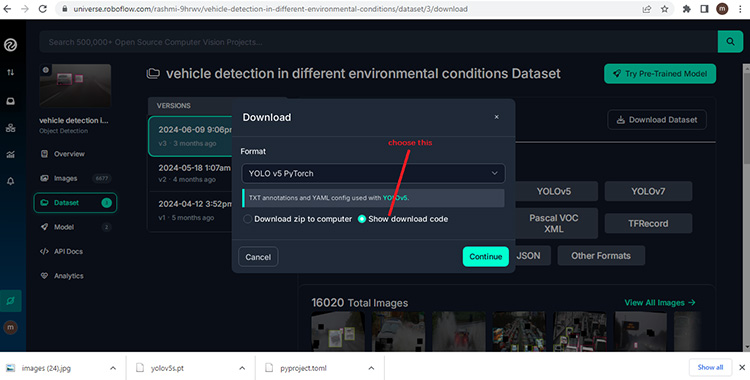750x380 pixels.
Task: Expand options for pyproject.toml download
Action: [371, 368]
